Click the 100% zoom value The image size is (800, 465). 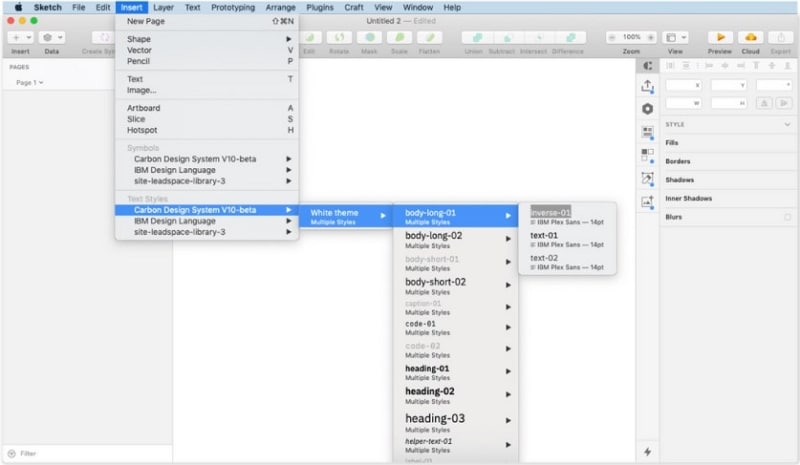(631, 37)
